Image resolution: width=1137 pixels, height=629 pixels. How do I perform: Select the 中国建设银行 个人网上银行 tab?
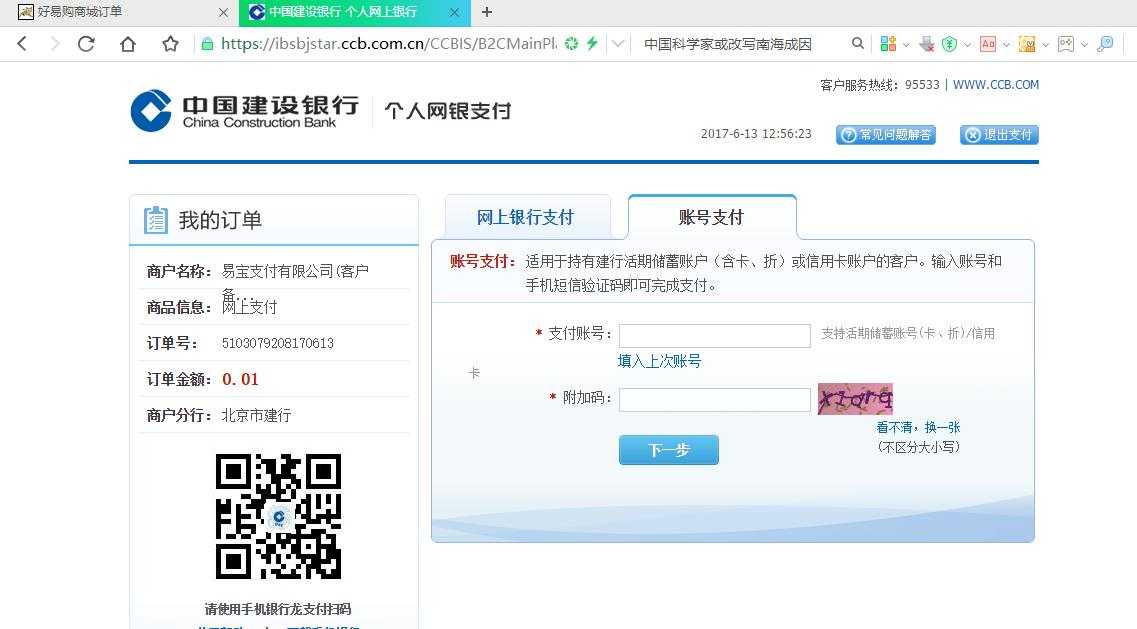355,12
